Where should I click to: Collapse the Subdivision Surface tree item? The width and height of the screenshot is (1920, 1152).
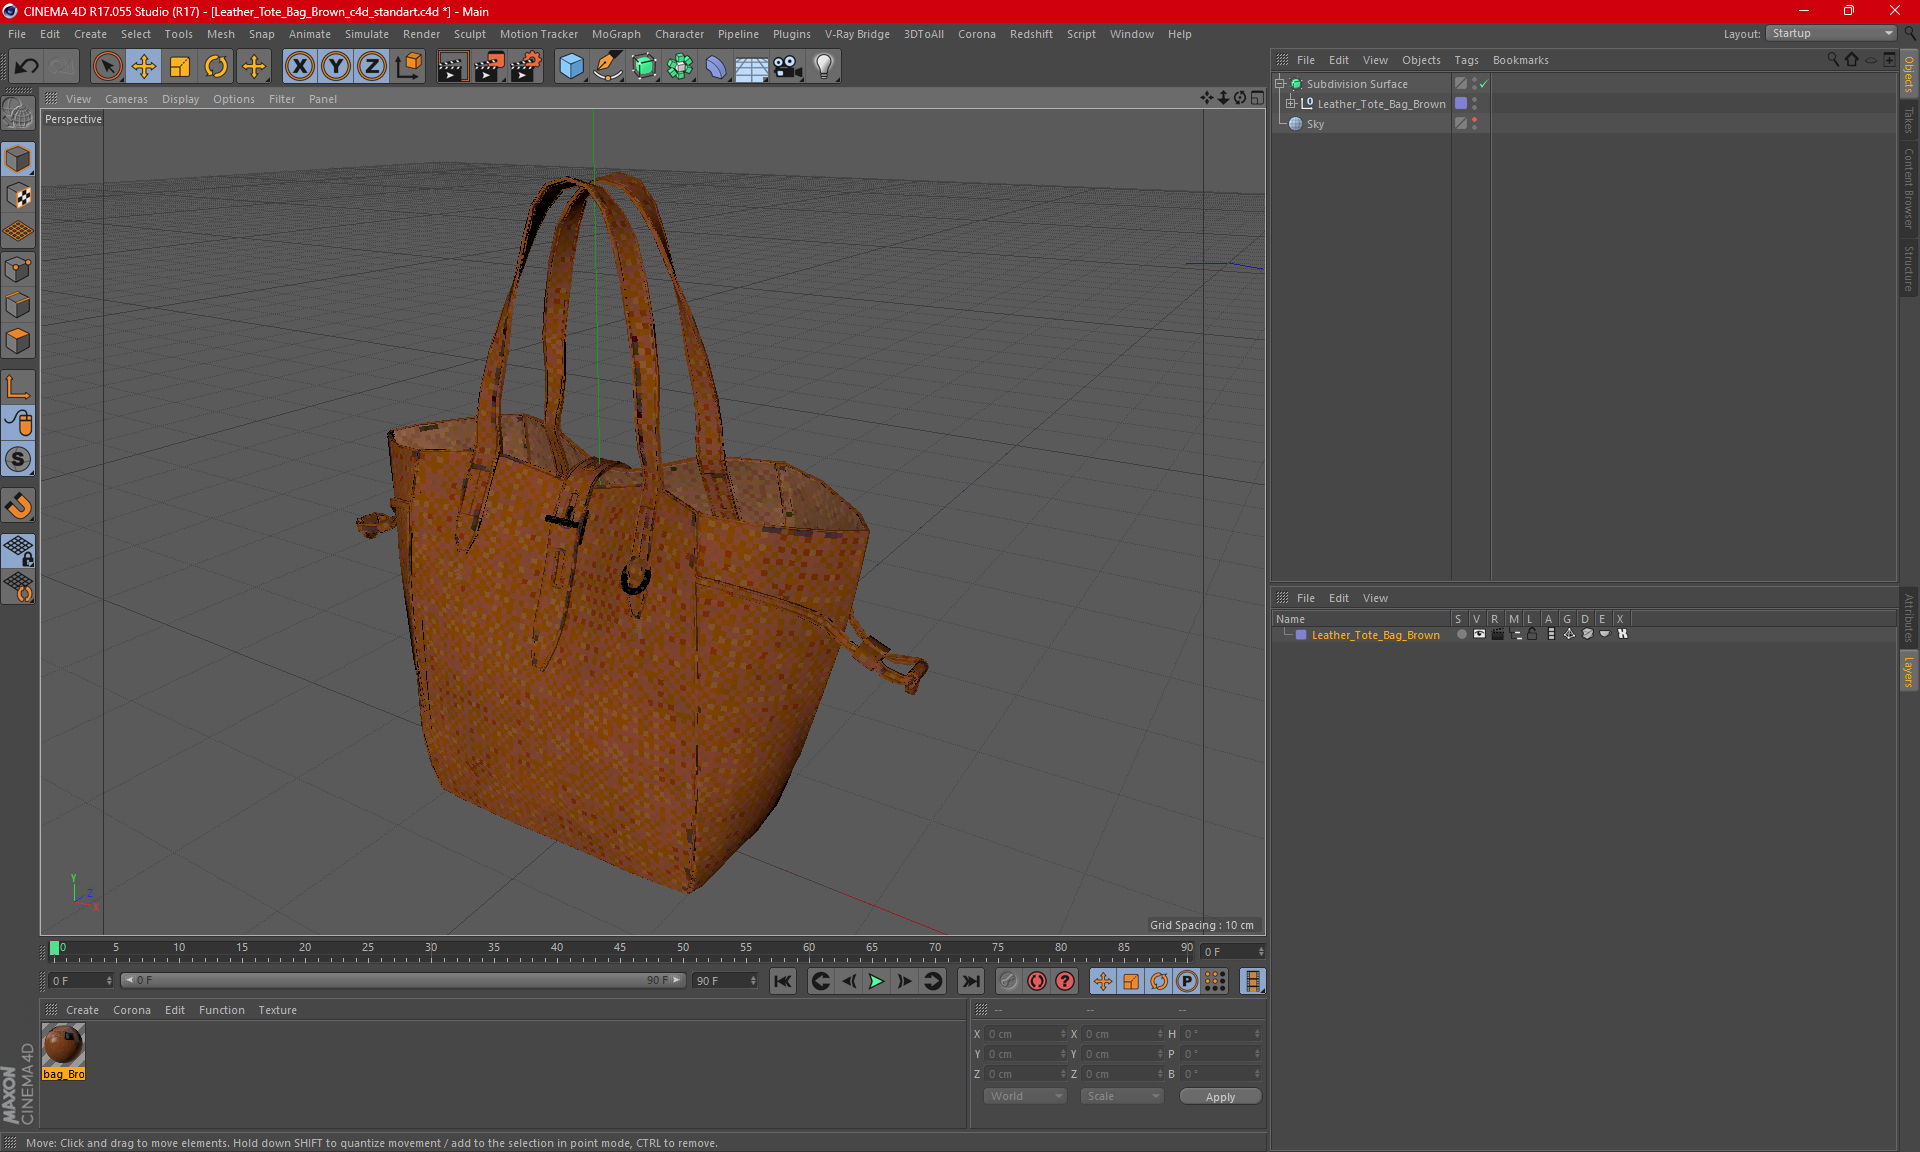click(1279, 84)
